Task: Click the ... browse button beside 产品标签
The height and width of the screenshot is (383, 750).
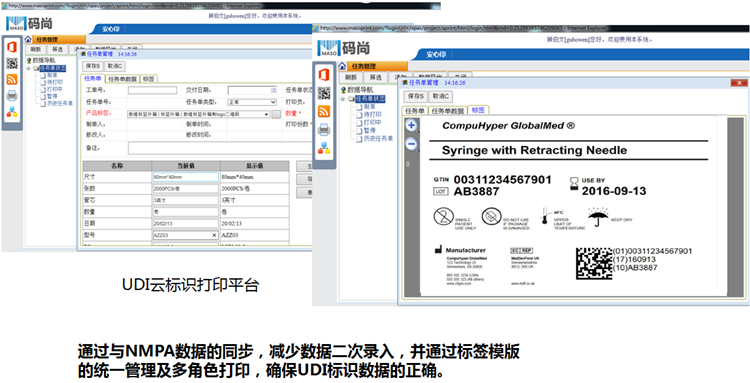Action: [276, 114]
